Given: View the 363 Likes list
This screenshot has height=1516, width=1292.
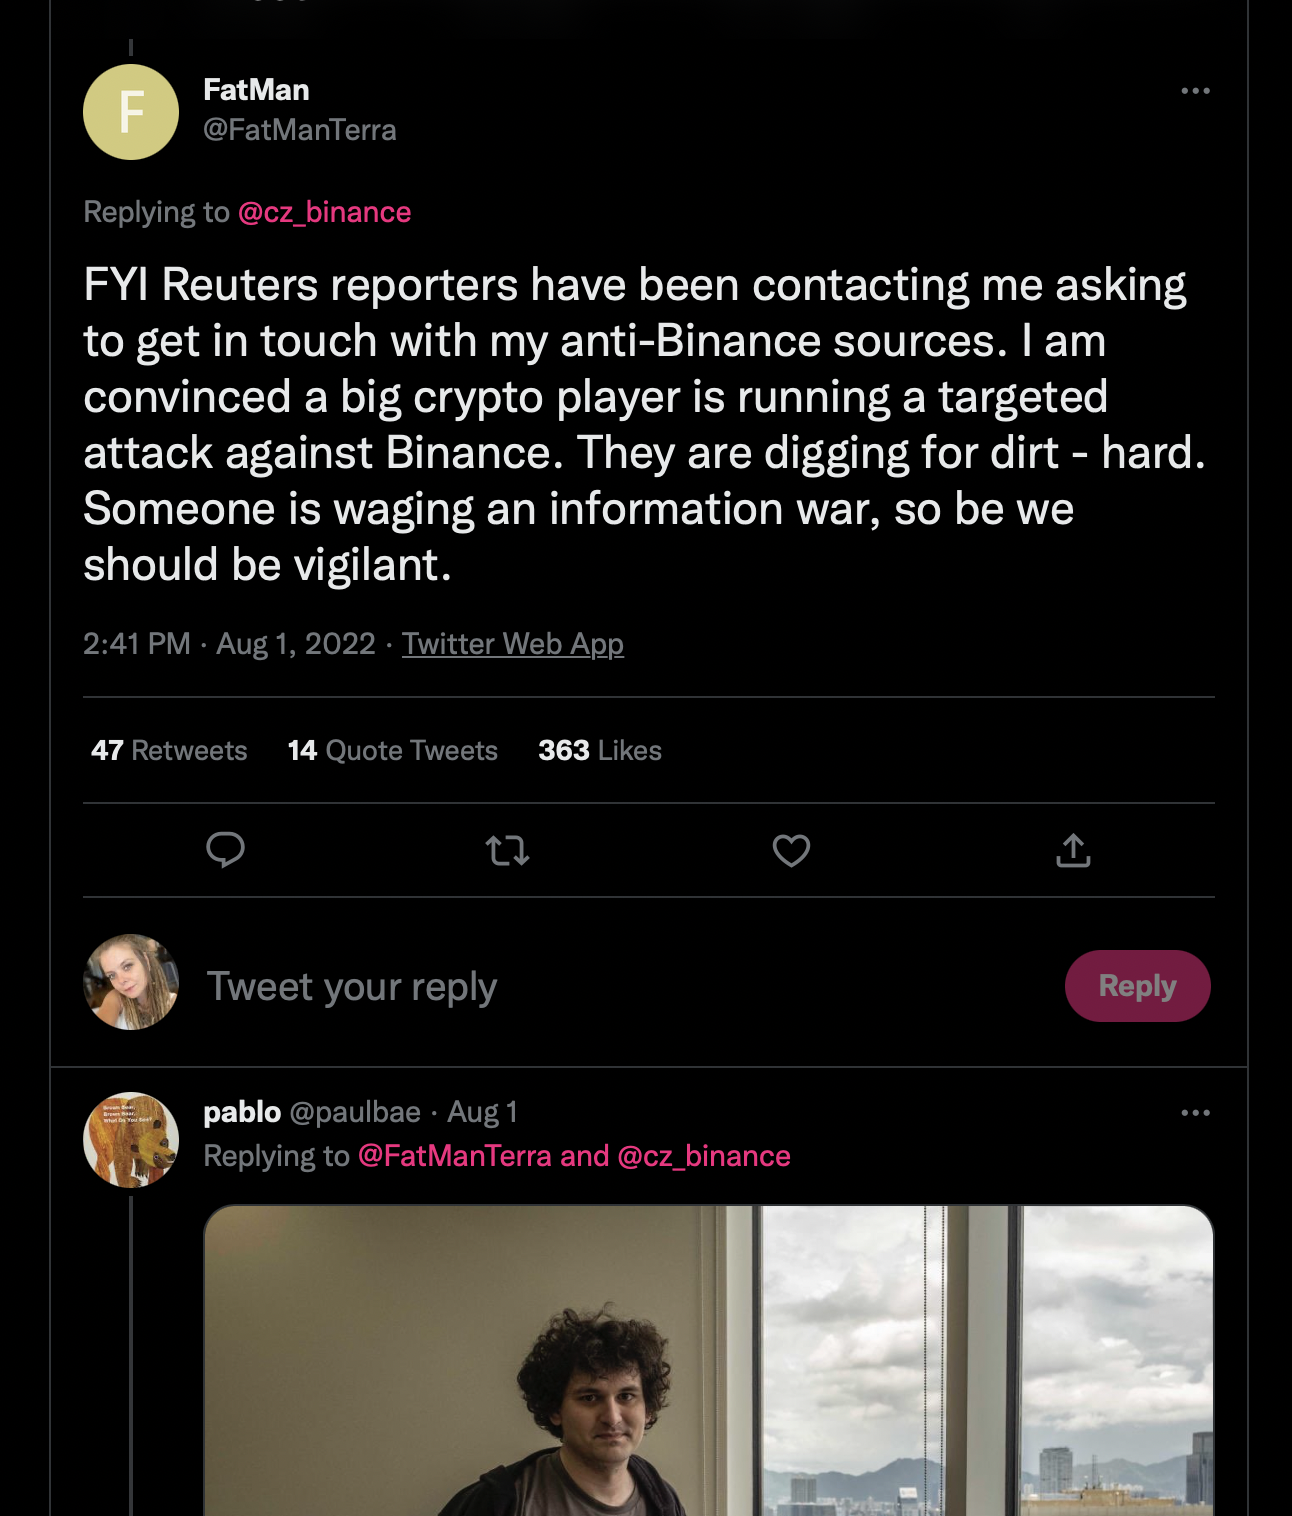Looking at the screenshot, I should coord(600,751).
